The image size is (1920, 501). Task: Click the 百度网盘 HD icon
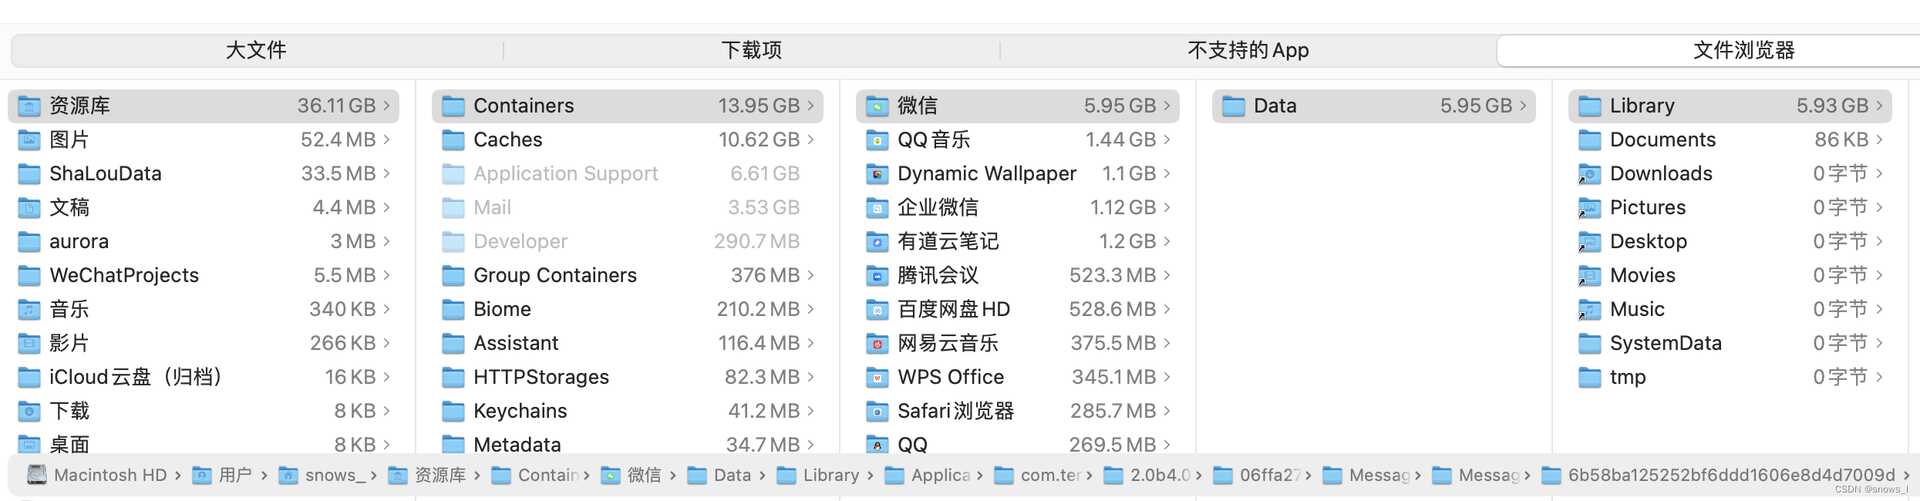877,310
